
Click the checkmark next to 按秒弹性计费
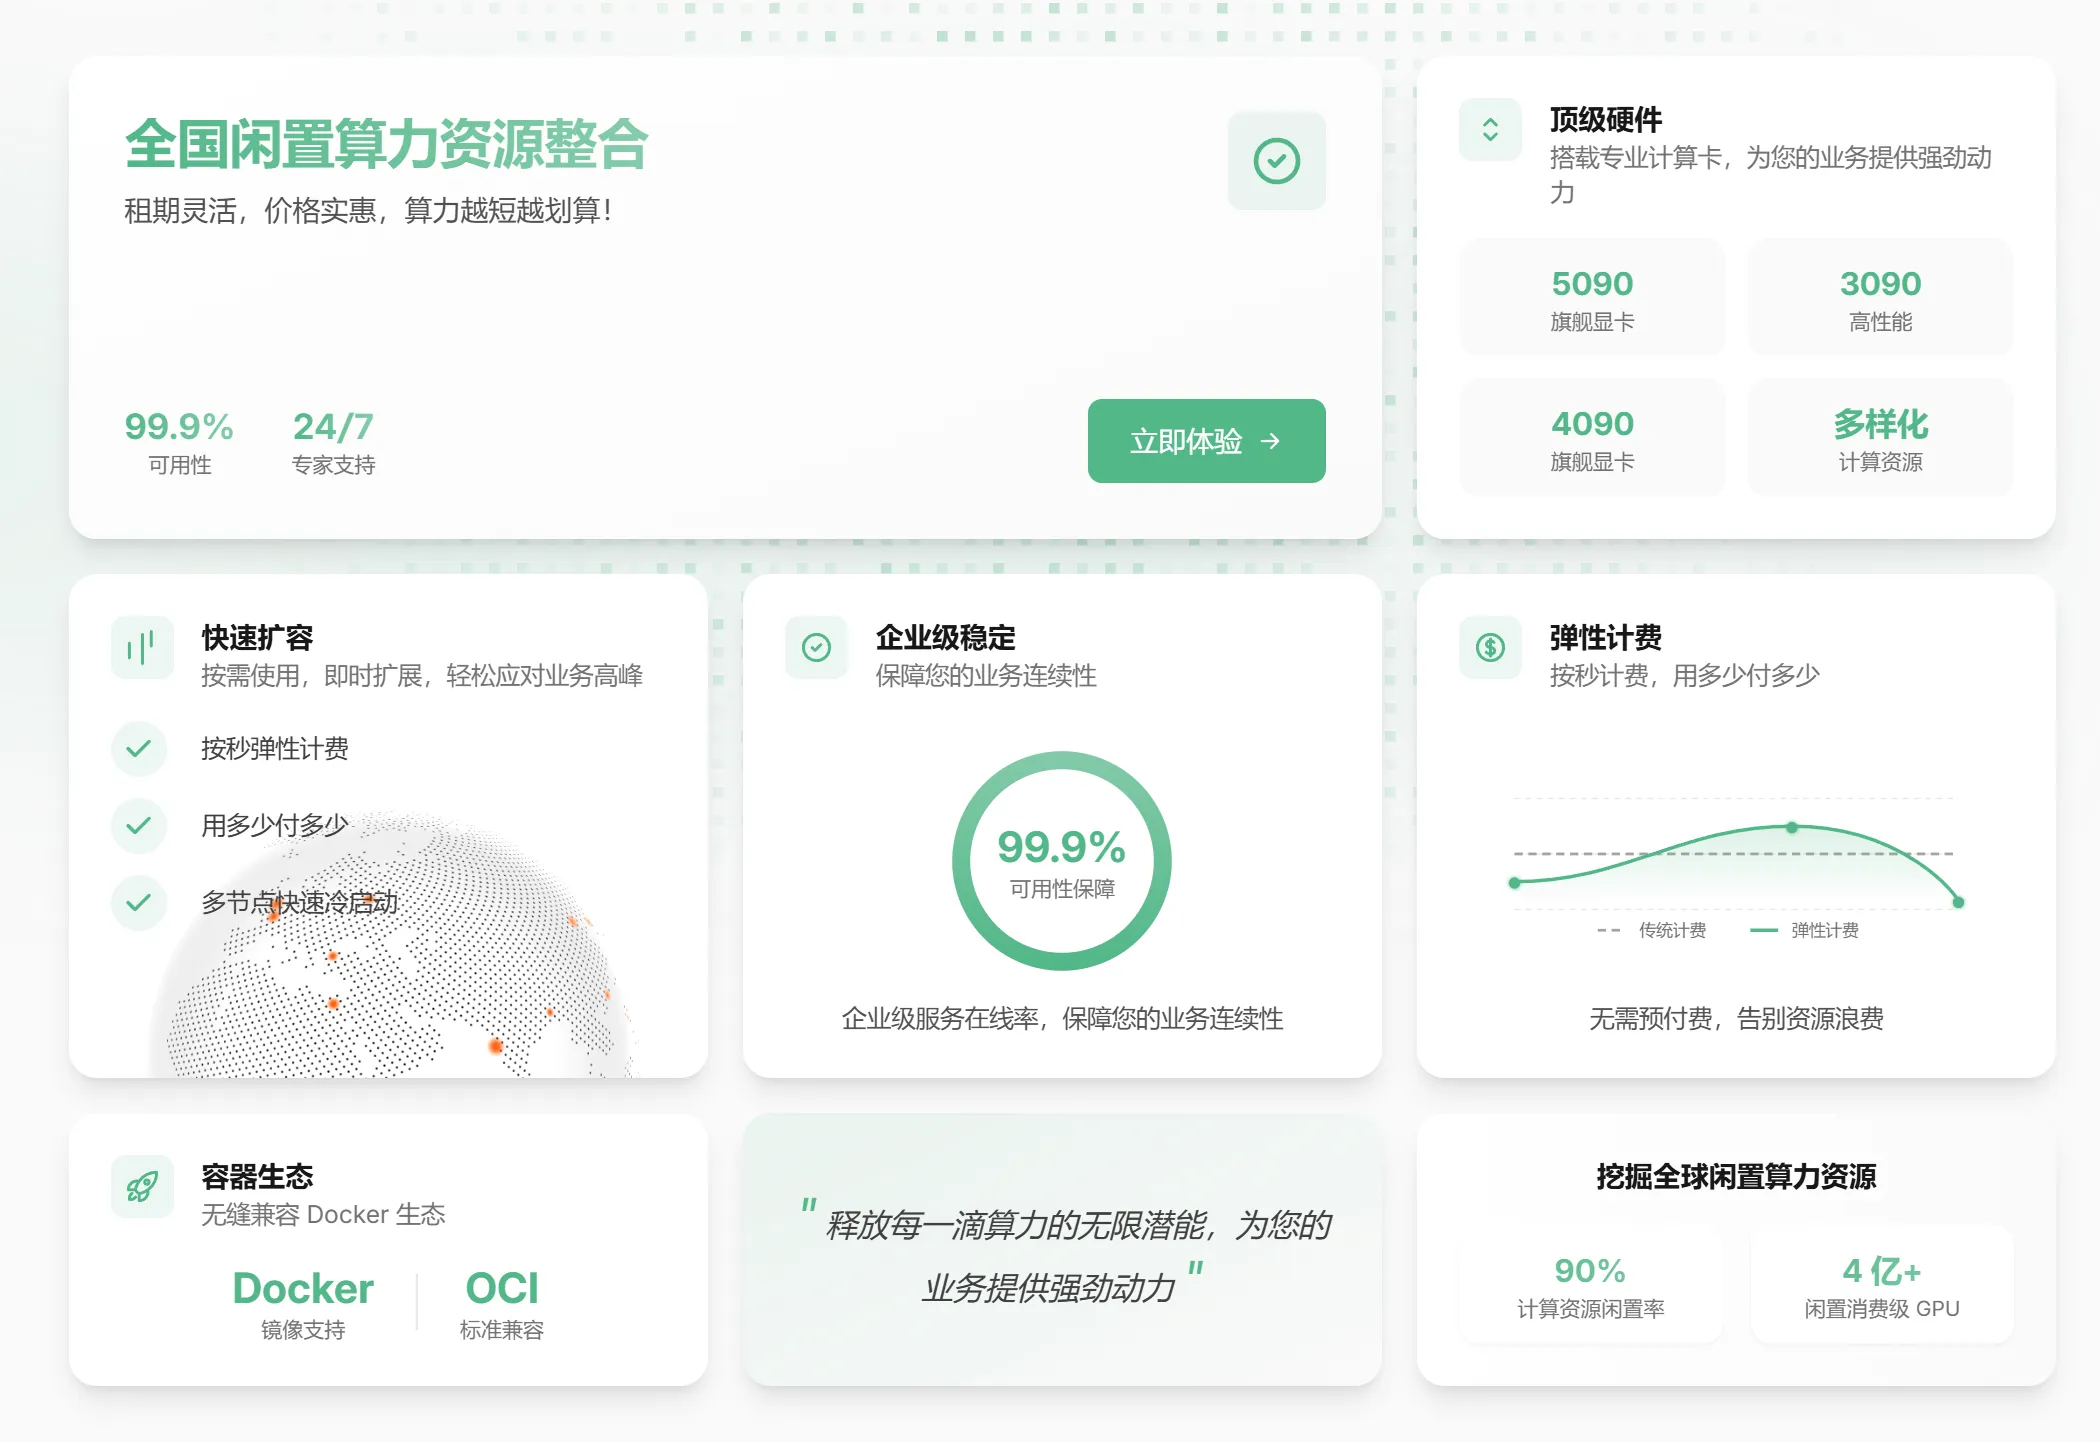click(x=139, y=748)
